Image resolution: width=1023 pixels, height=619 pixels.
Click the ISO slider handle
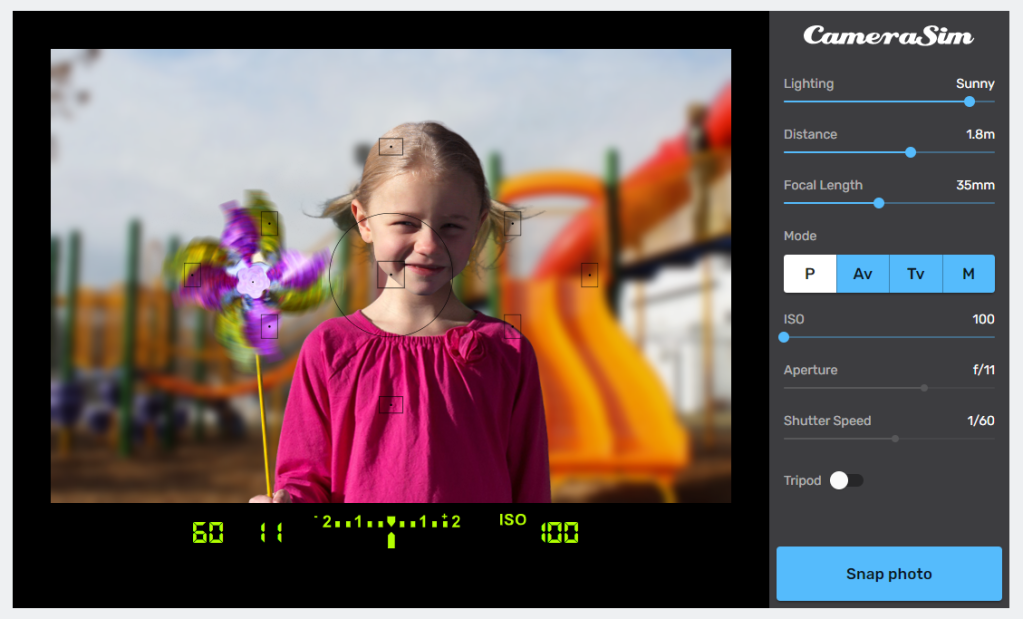(x=784, y=338)
